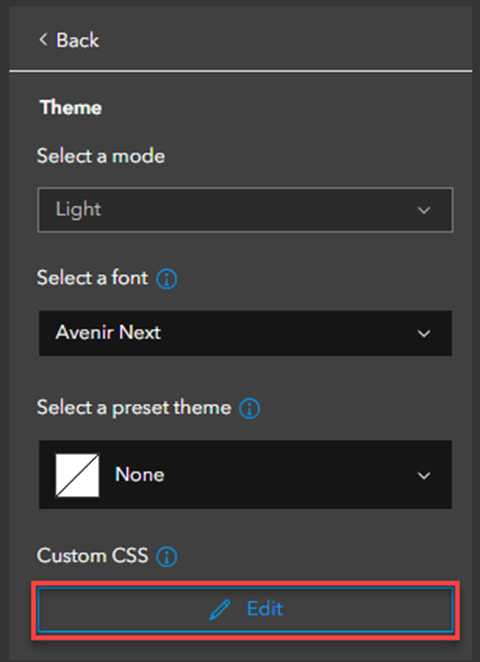Click the Custom CSS info icon
This screenshot has width=480, height=662.
coord(167,557)
